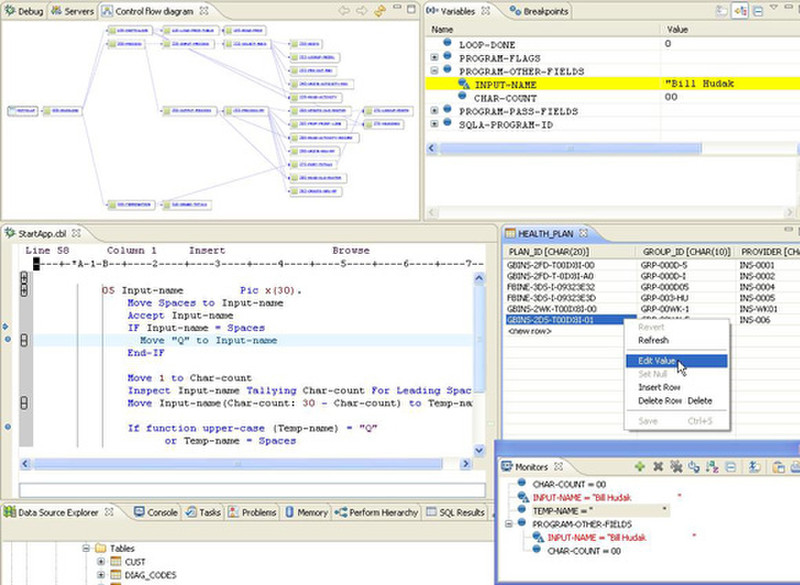Image resolution: width=800 pixels, height=585 pixels.
Task: Toggle the breakpoint marker beside Move Q line
Action: coord(6,340)
